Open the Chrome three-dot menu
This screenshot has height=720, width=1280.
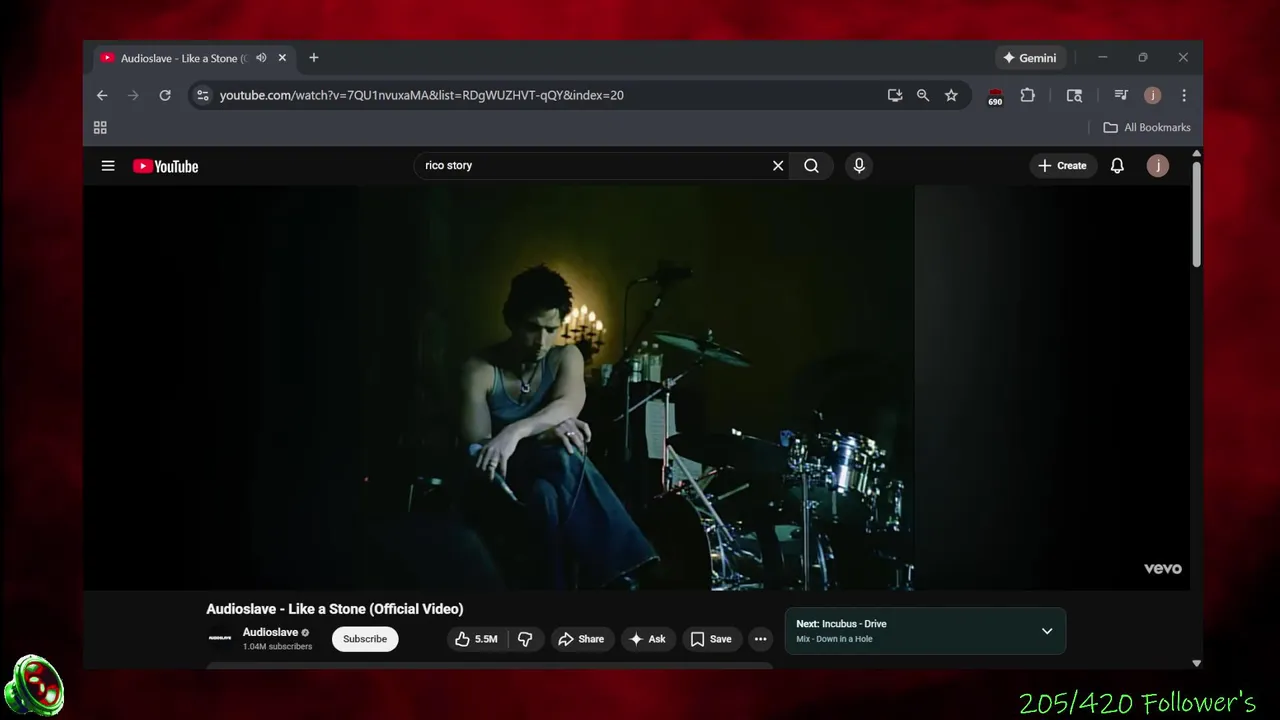click(1184, 95)
